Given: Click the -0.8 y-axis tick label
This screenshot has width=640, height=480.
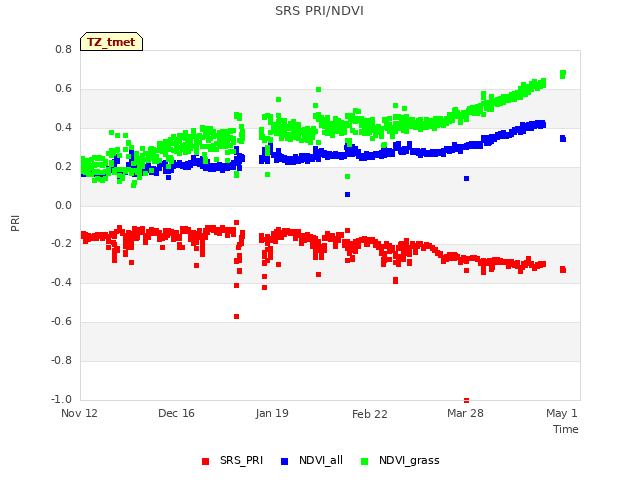Looking at the screenshot, I should pos(61,360).
